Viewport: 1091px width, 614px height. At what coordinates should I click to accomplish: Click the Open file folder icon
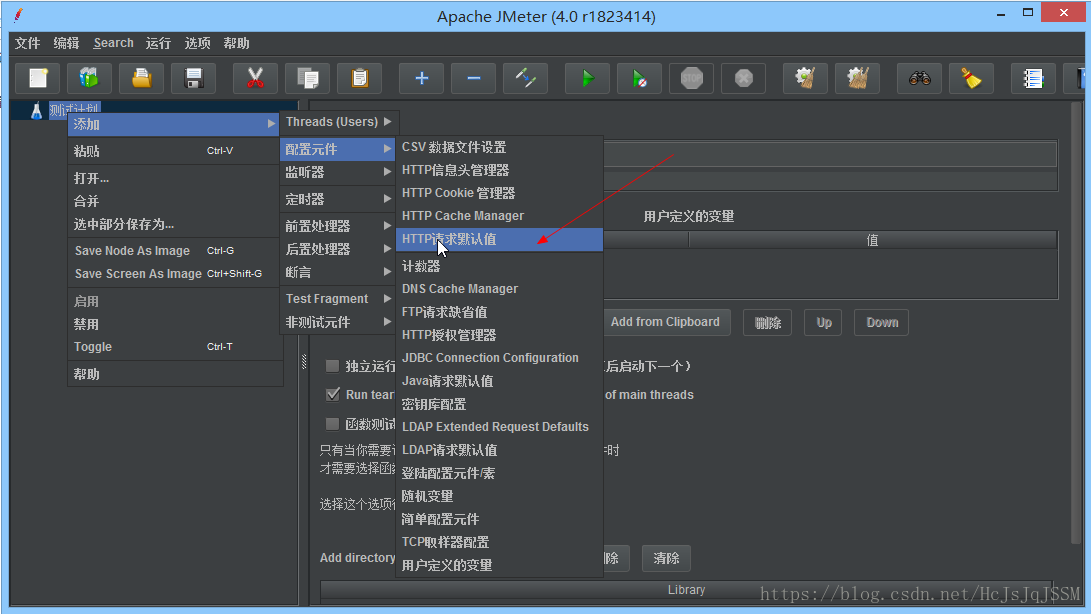coord(141,78)
